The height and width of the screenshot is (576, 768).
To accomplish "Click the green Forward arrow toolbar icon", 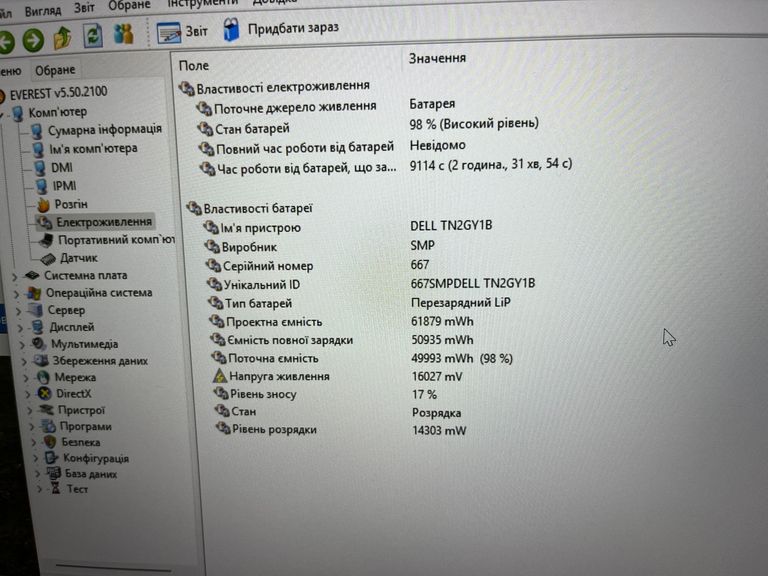I will pos(33,40).
